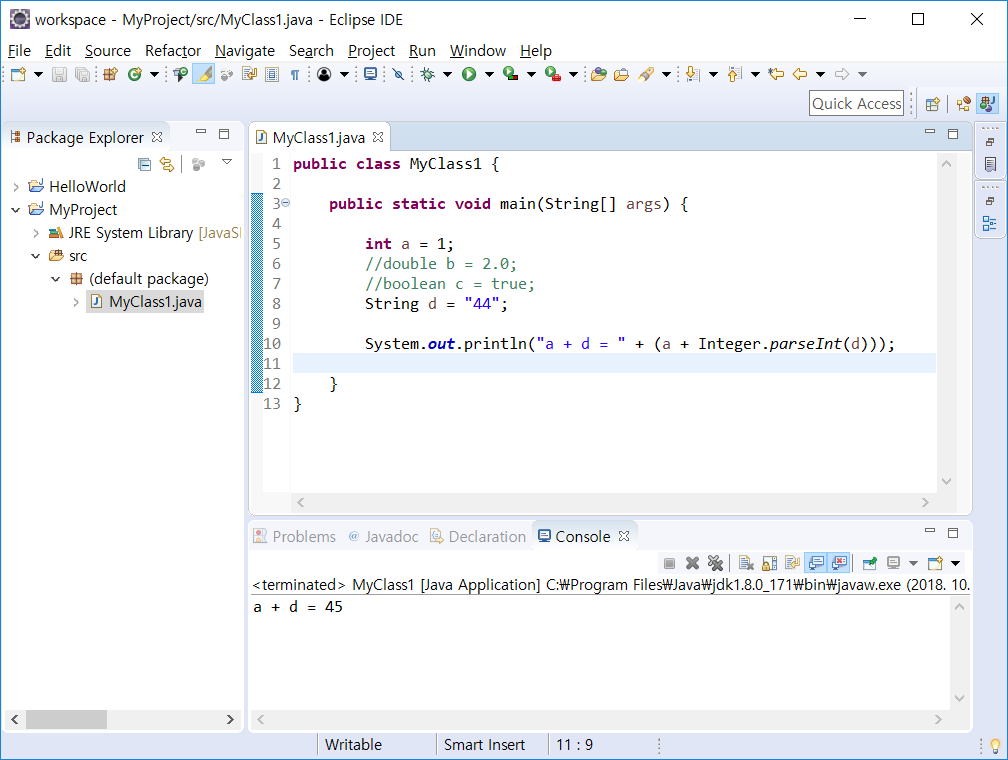Toggle Scroll Lock in Console
This screenshot has width=1008, height=760.
pos(770,563)
